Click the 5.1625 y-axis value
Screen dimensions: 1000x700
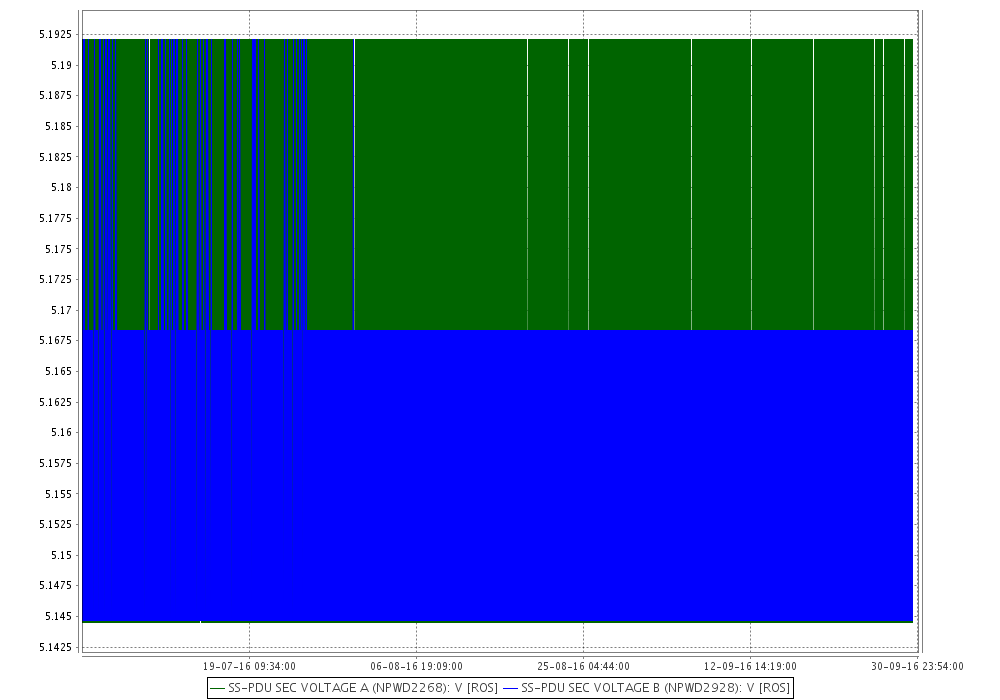pos(55,402)
